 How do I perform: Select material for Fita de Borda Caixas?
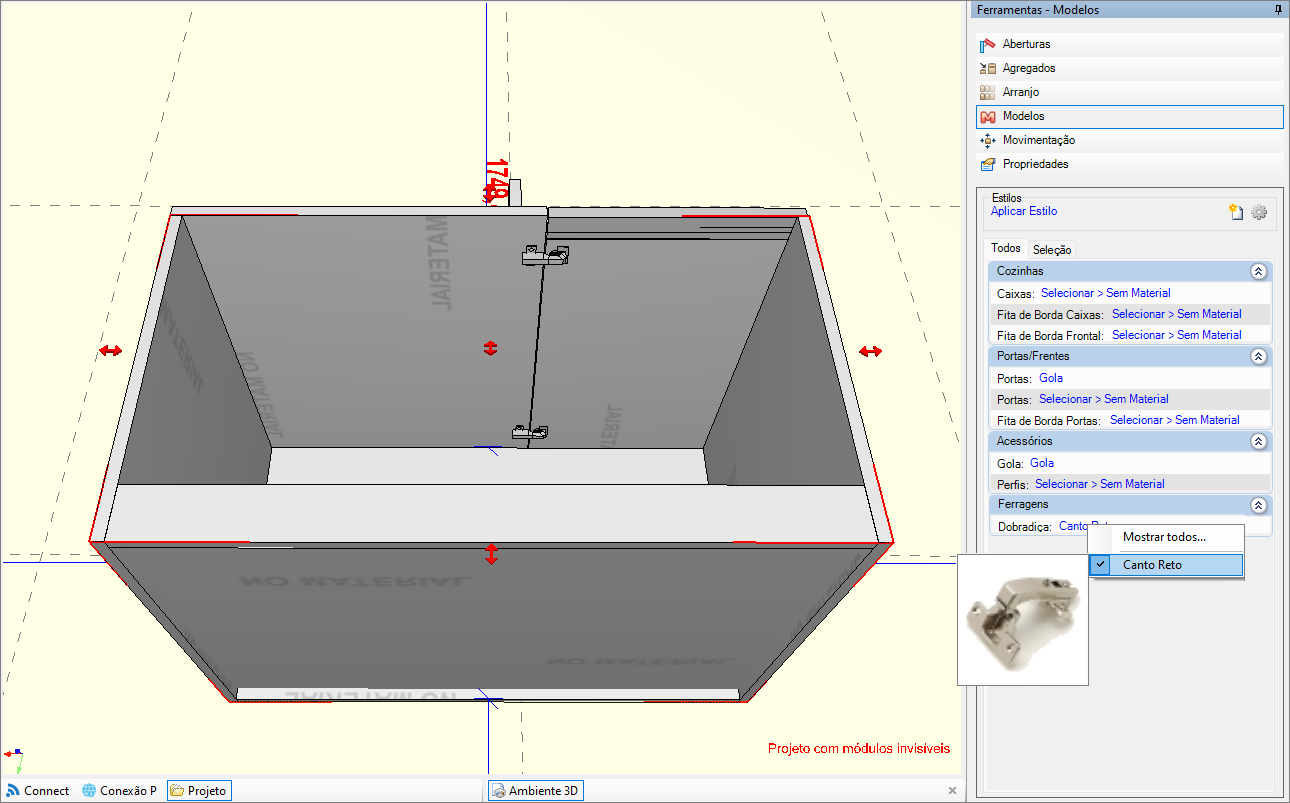[x=1177, y=314]
